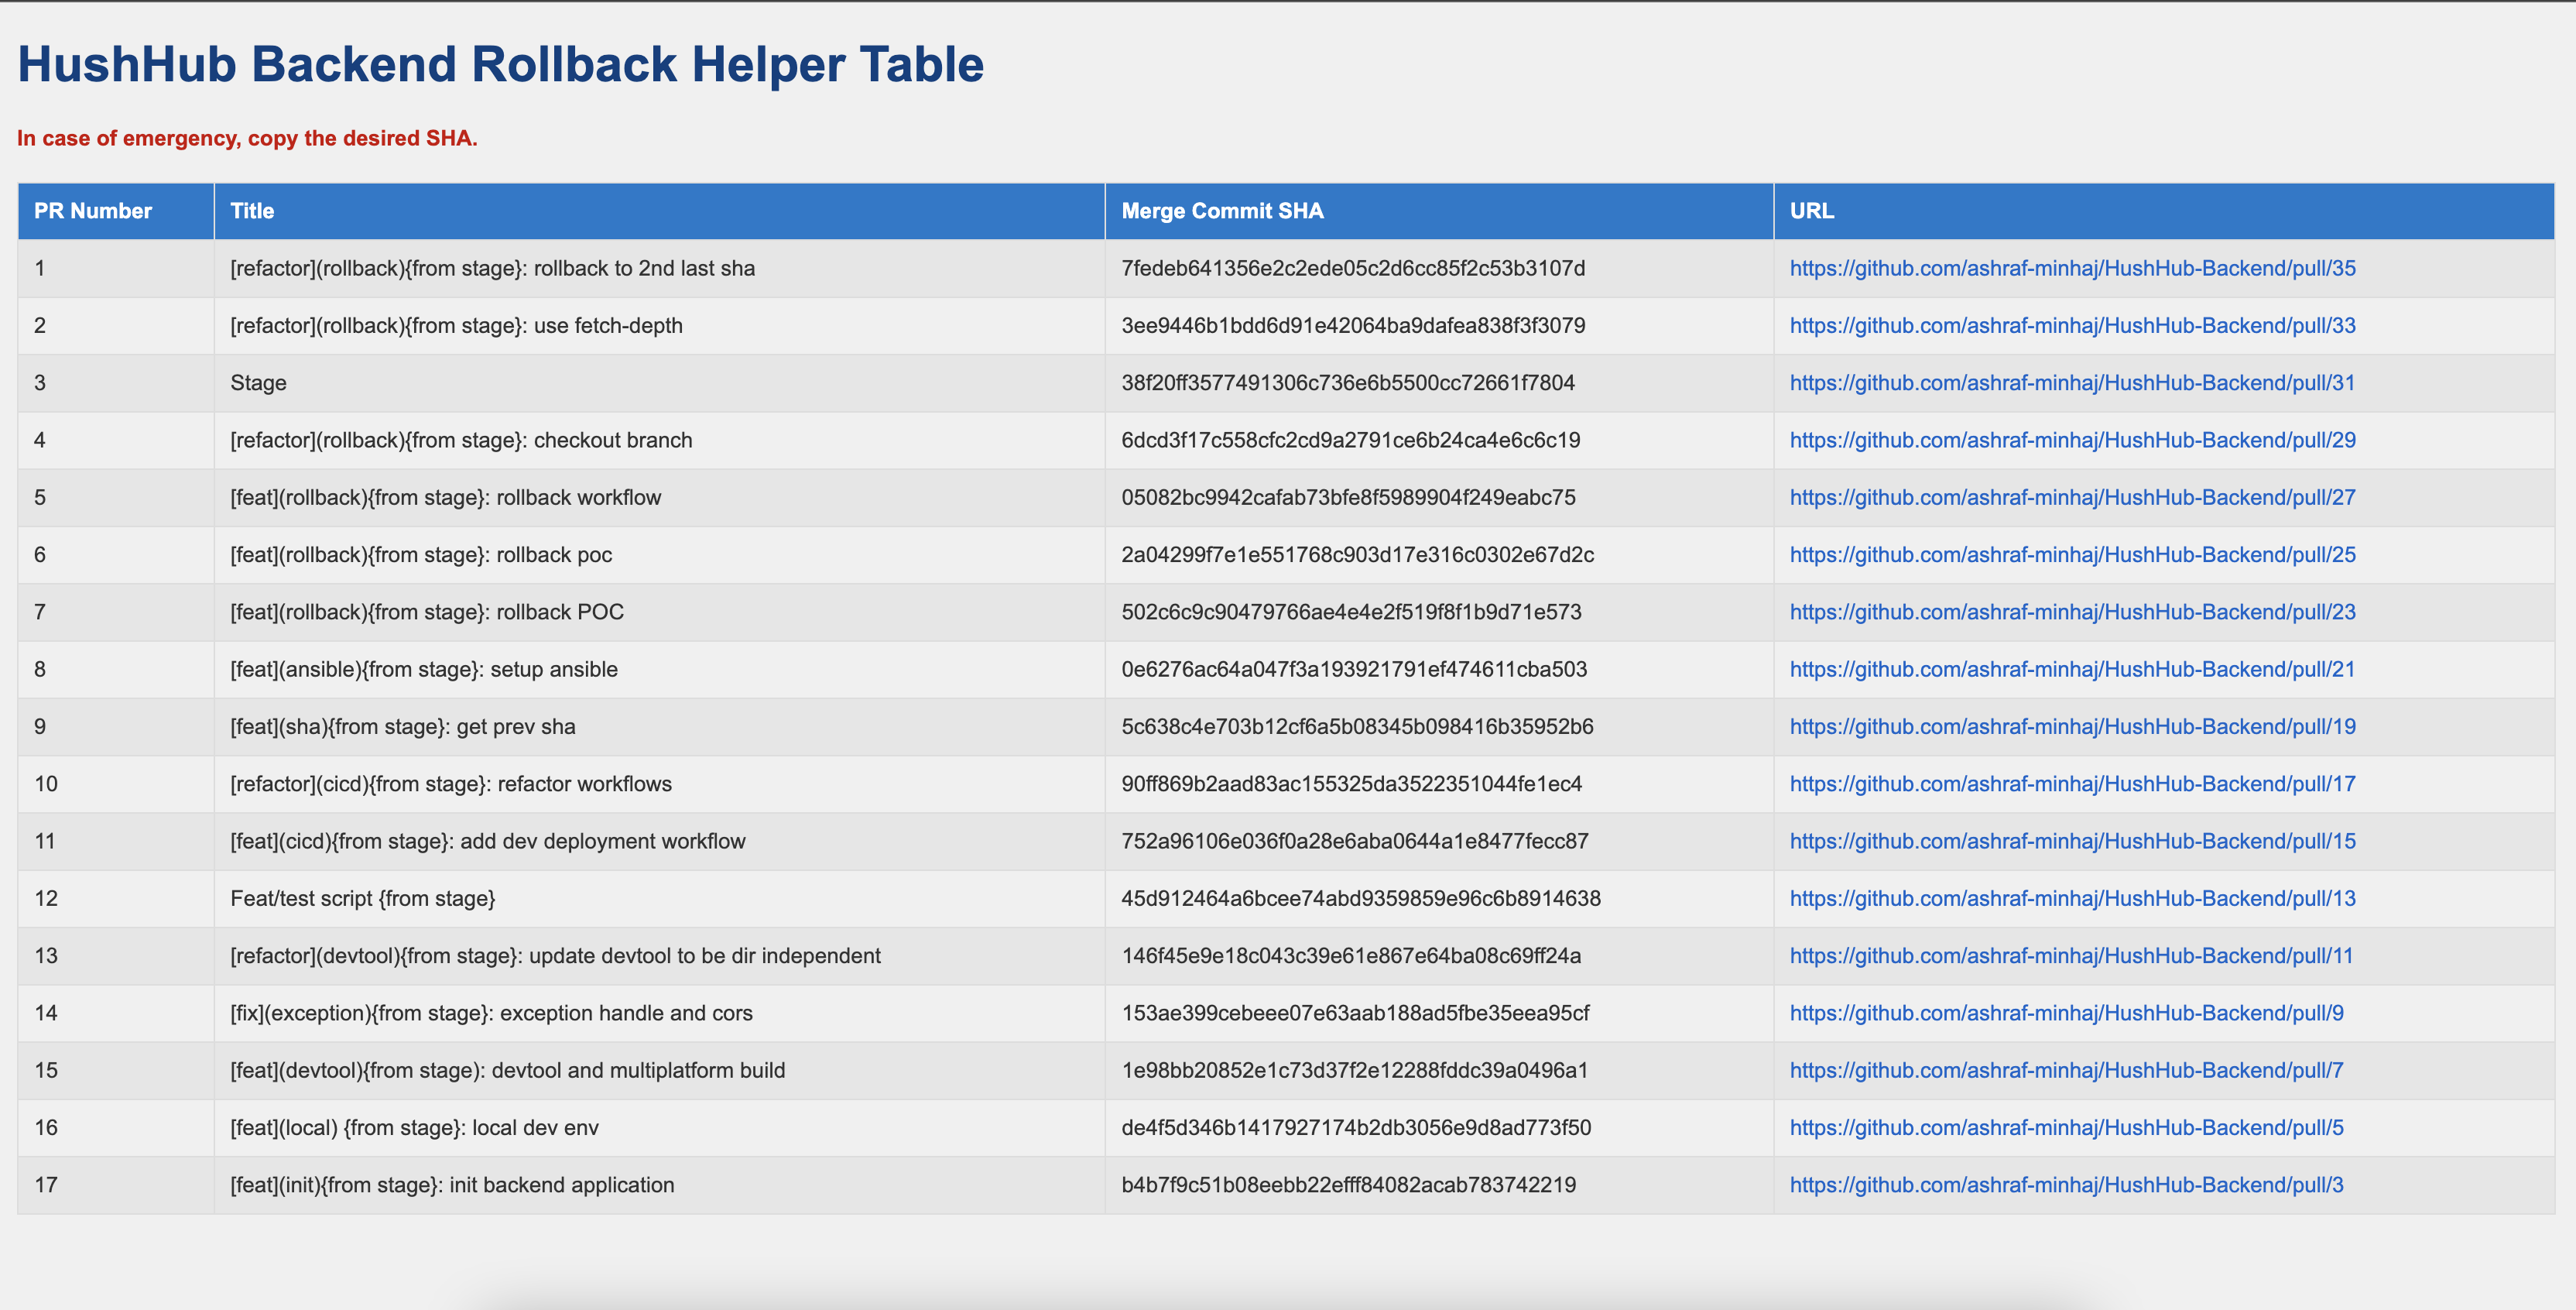Click SHA starting with 7fedeb641356
The image size is (2576, 1310).
tap(1353, 268)
